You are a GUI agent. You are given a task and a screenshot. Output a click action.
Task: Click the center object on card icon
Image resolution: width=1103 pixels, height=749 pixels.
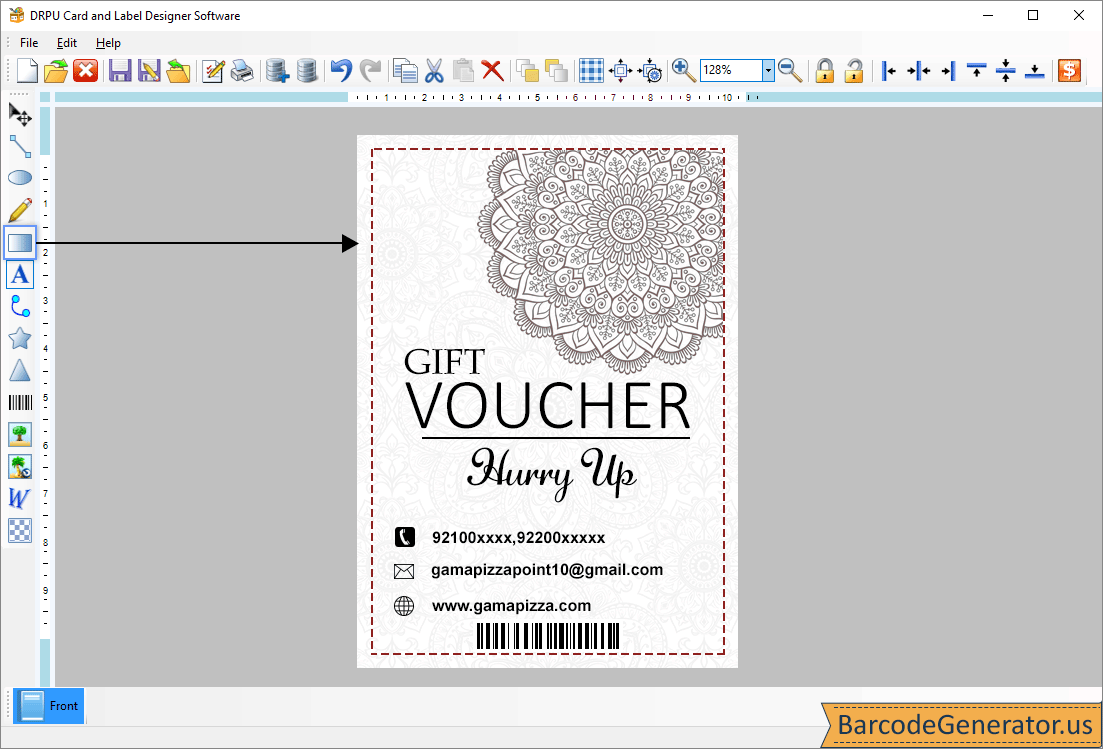[x=620, y=70]
